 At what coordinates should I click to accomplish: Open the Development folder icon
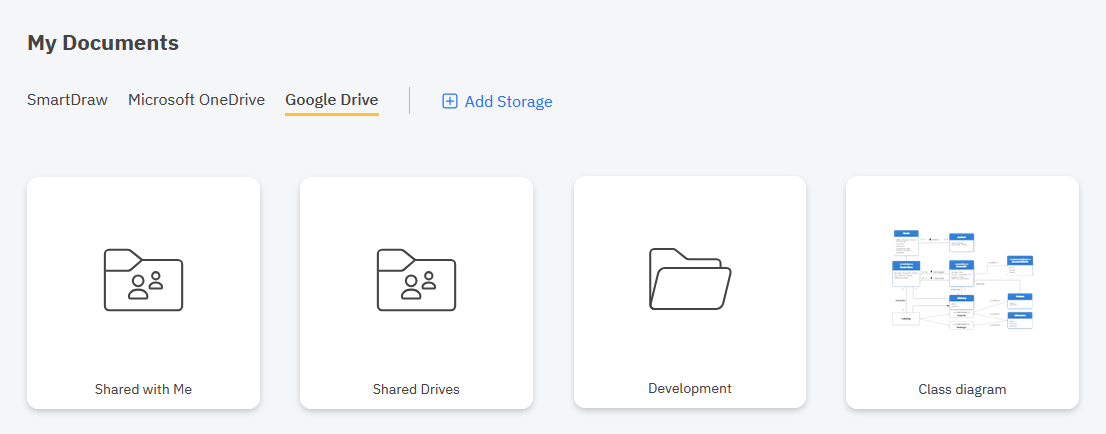(x=690, y=279)
